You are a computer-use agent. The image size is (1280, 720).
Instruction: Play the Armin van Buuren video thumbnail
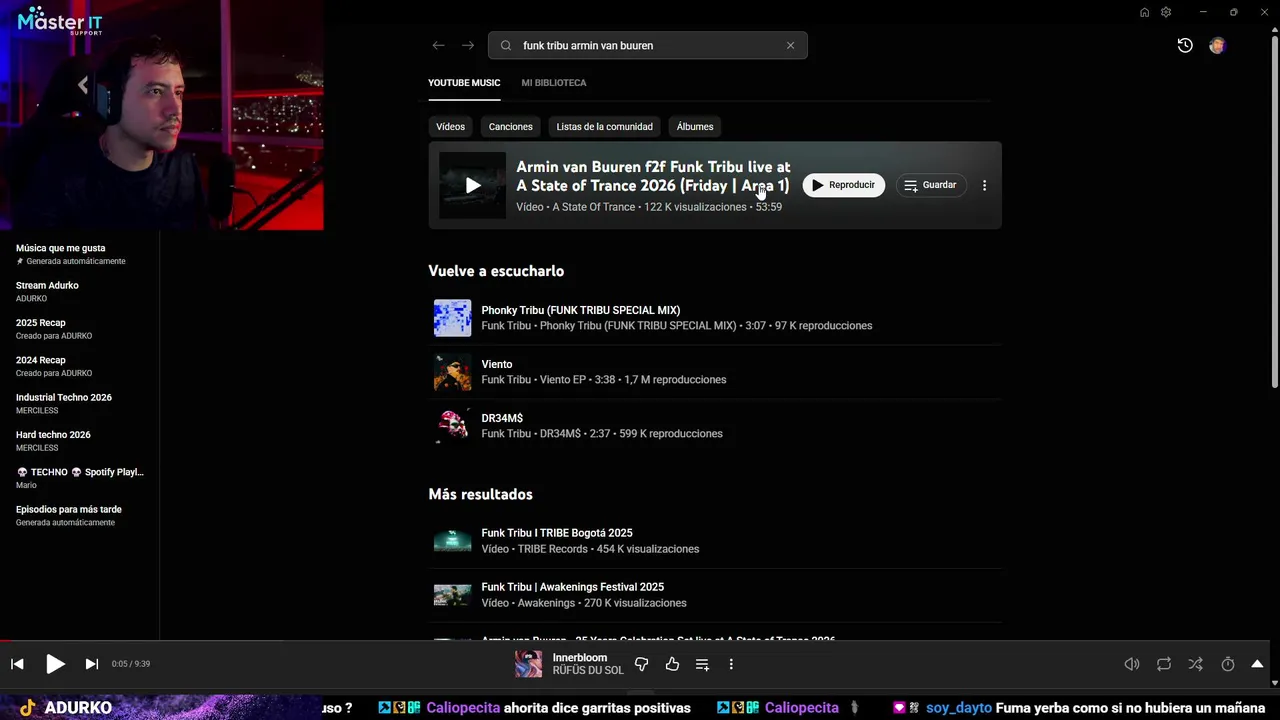pos(473,185)
